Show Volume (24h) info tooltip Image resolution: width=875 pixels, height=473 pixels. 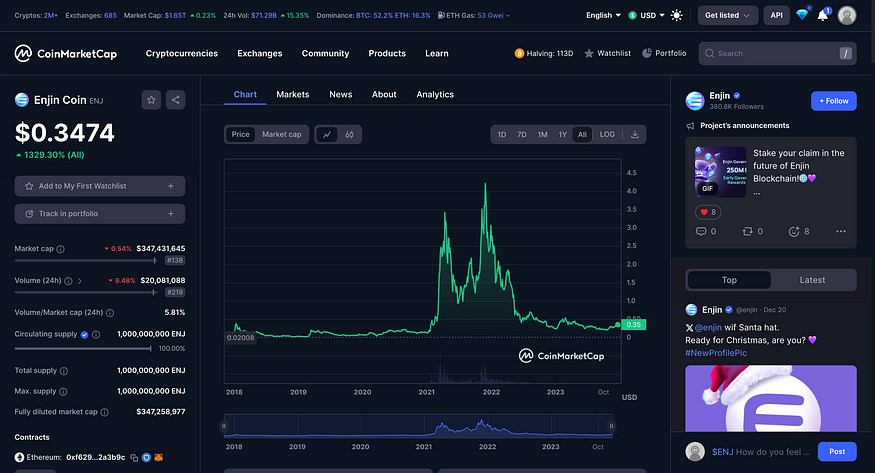[x=68, y=281]
